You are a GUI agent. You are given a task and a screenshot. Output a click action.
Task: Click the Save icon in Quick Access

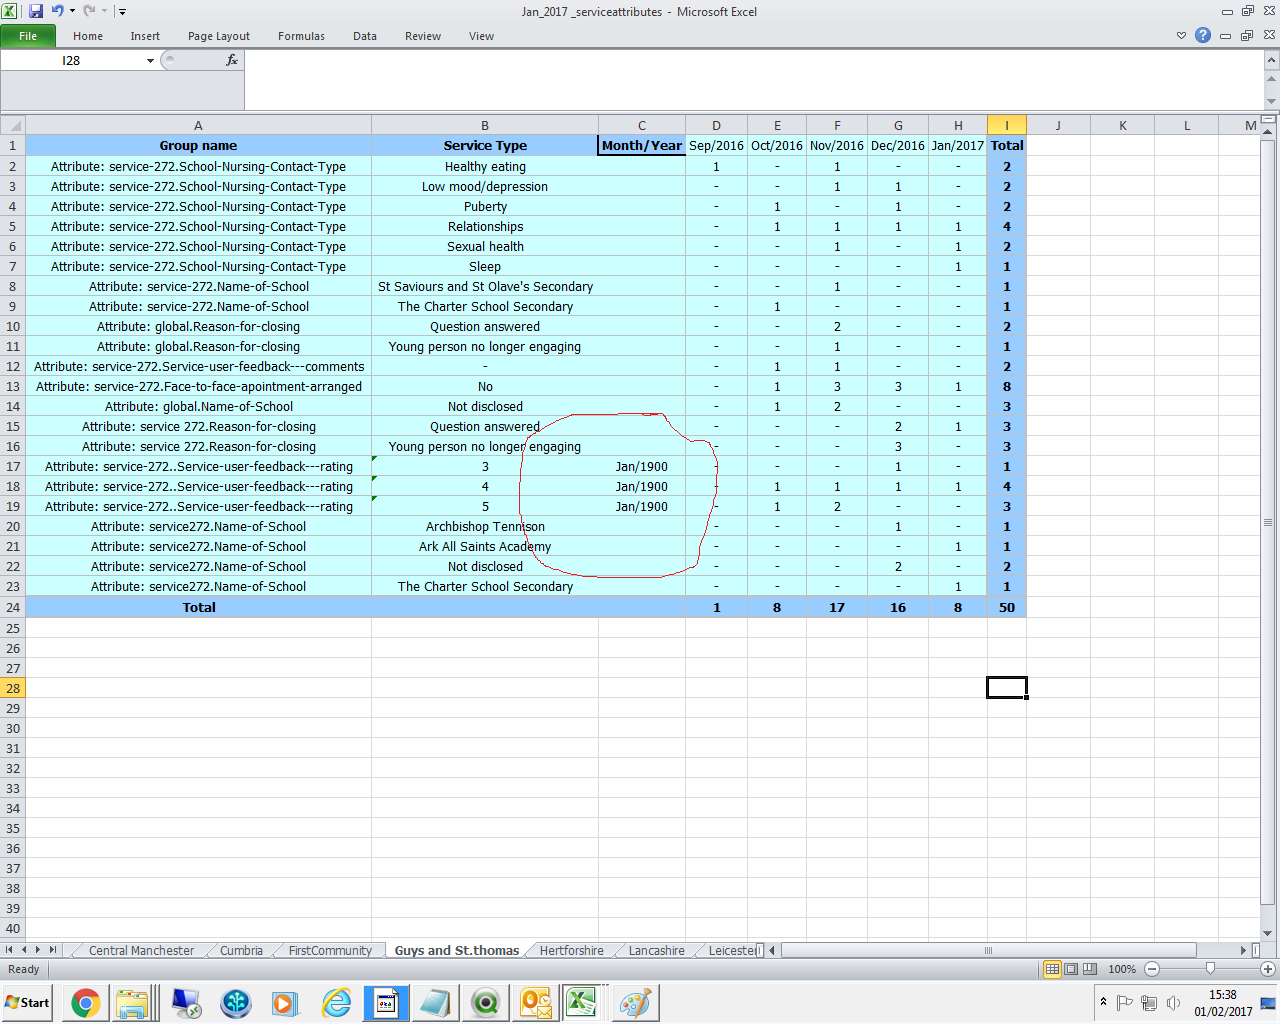tap(36, 11)
